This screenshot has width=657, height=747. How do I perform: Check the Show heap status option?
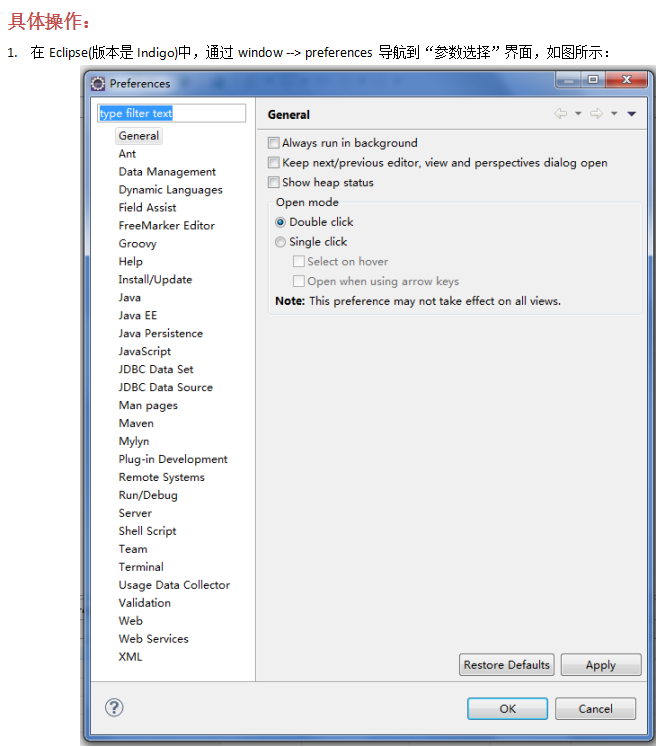pos(274,183)
